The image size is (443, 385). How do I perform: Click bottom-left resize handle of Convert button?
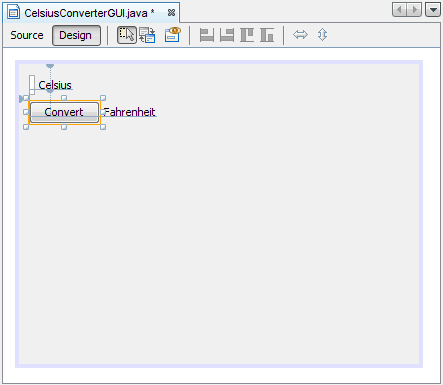click(26, 127)
